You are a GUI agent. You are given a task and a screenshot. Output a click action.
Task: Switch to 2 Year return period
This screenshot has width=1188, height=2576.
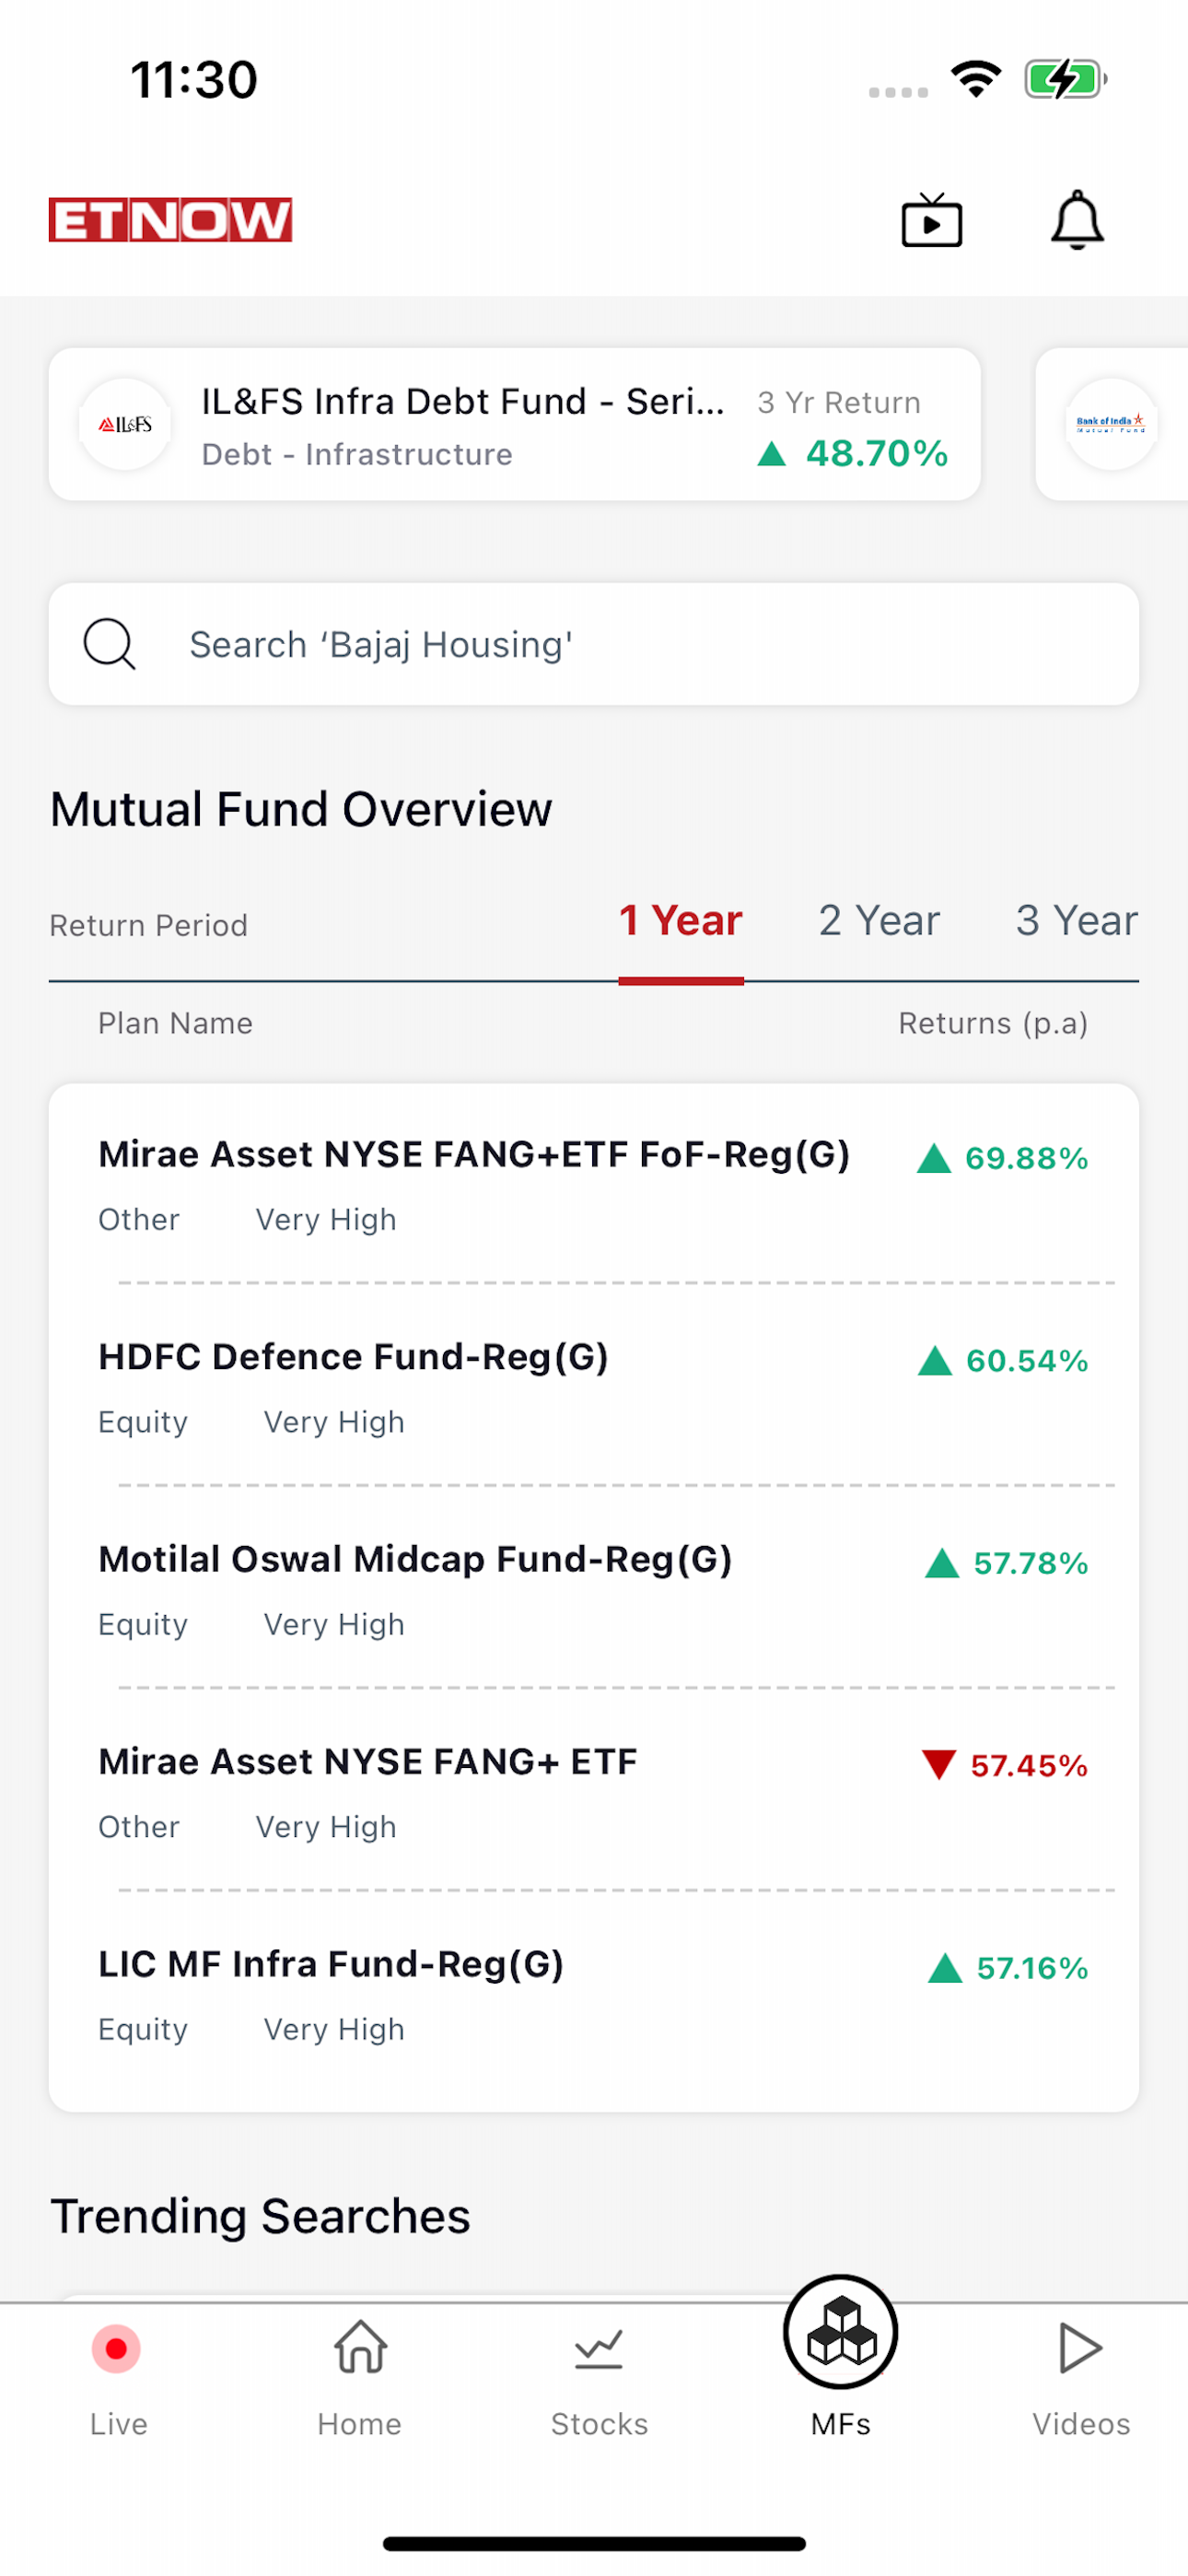pyautogui.click(x=879, y=921)
